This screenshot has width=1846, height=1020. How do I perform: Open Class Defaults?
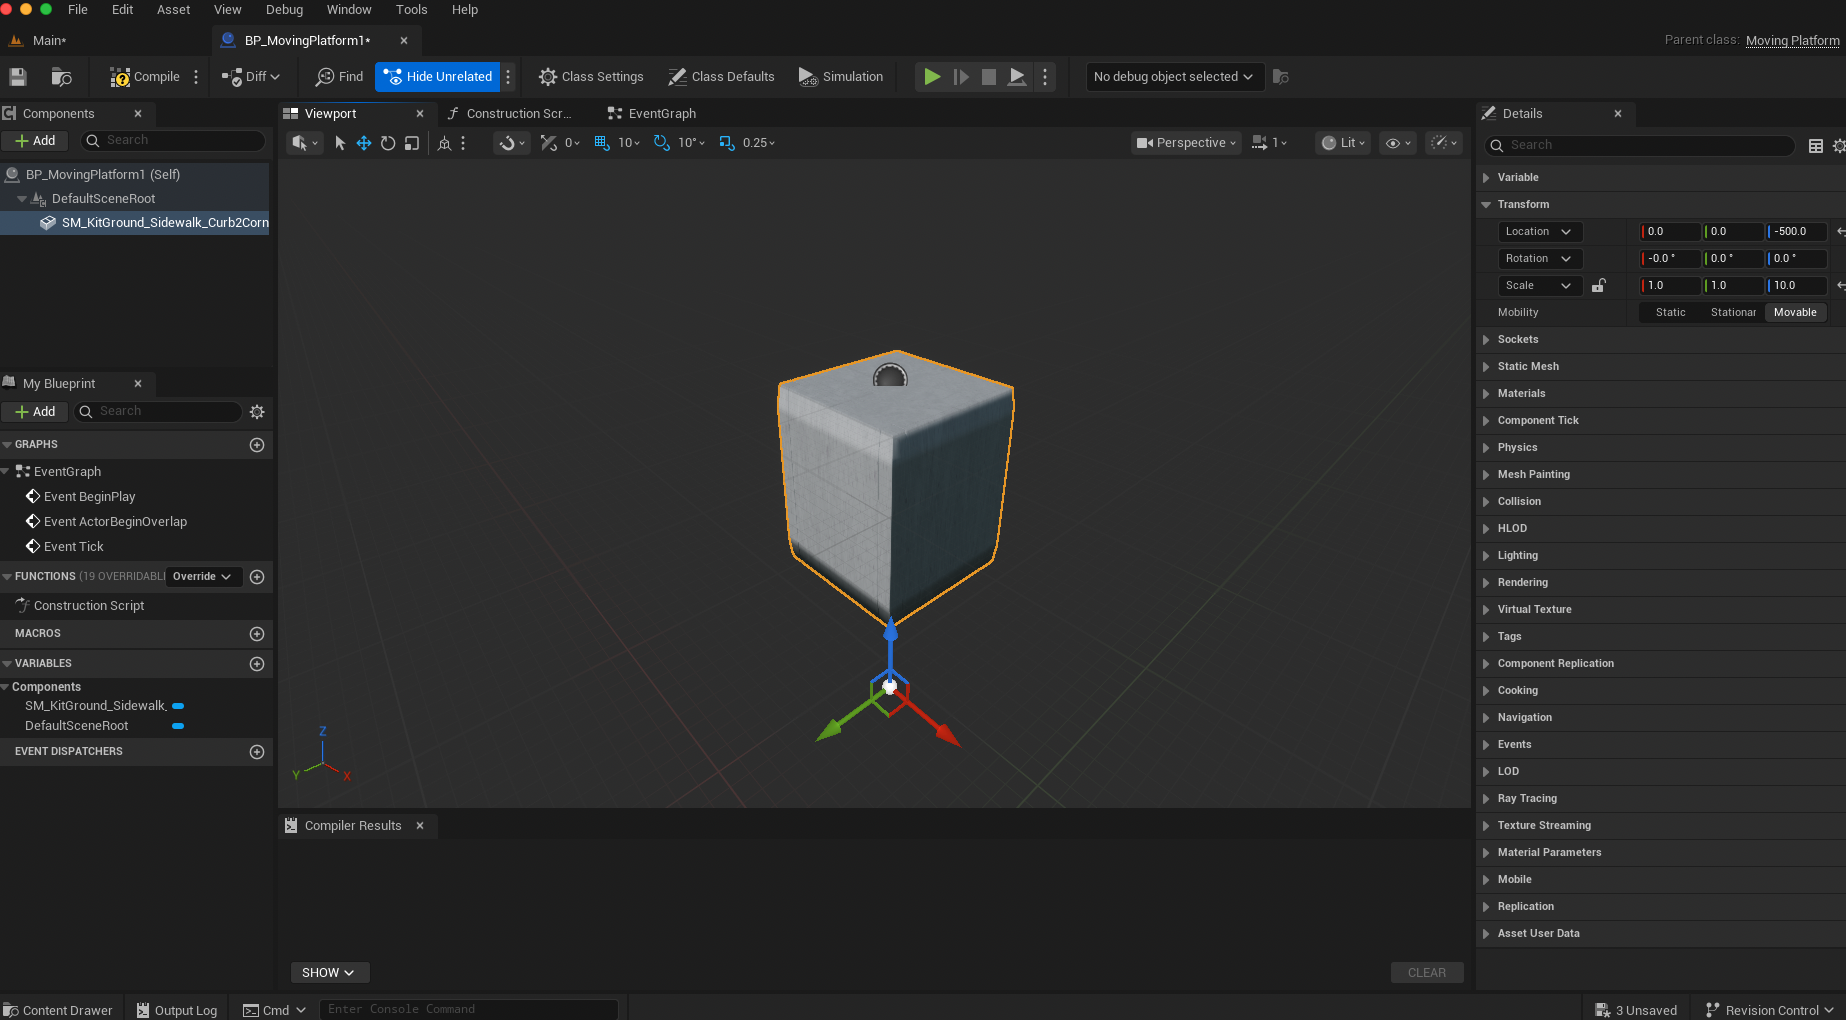point(721,77)
